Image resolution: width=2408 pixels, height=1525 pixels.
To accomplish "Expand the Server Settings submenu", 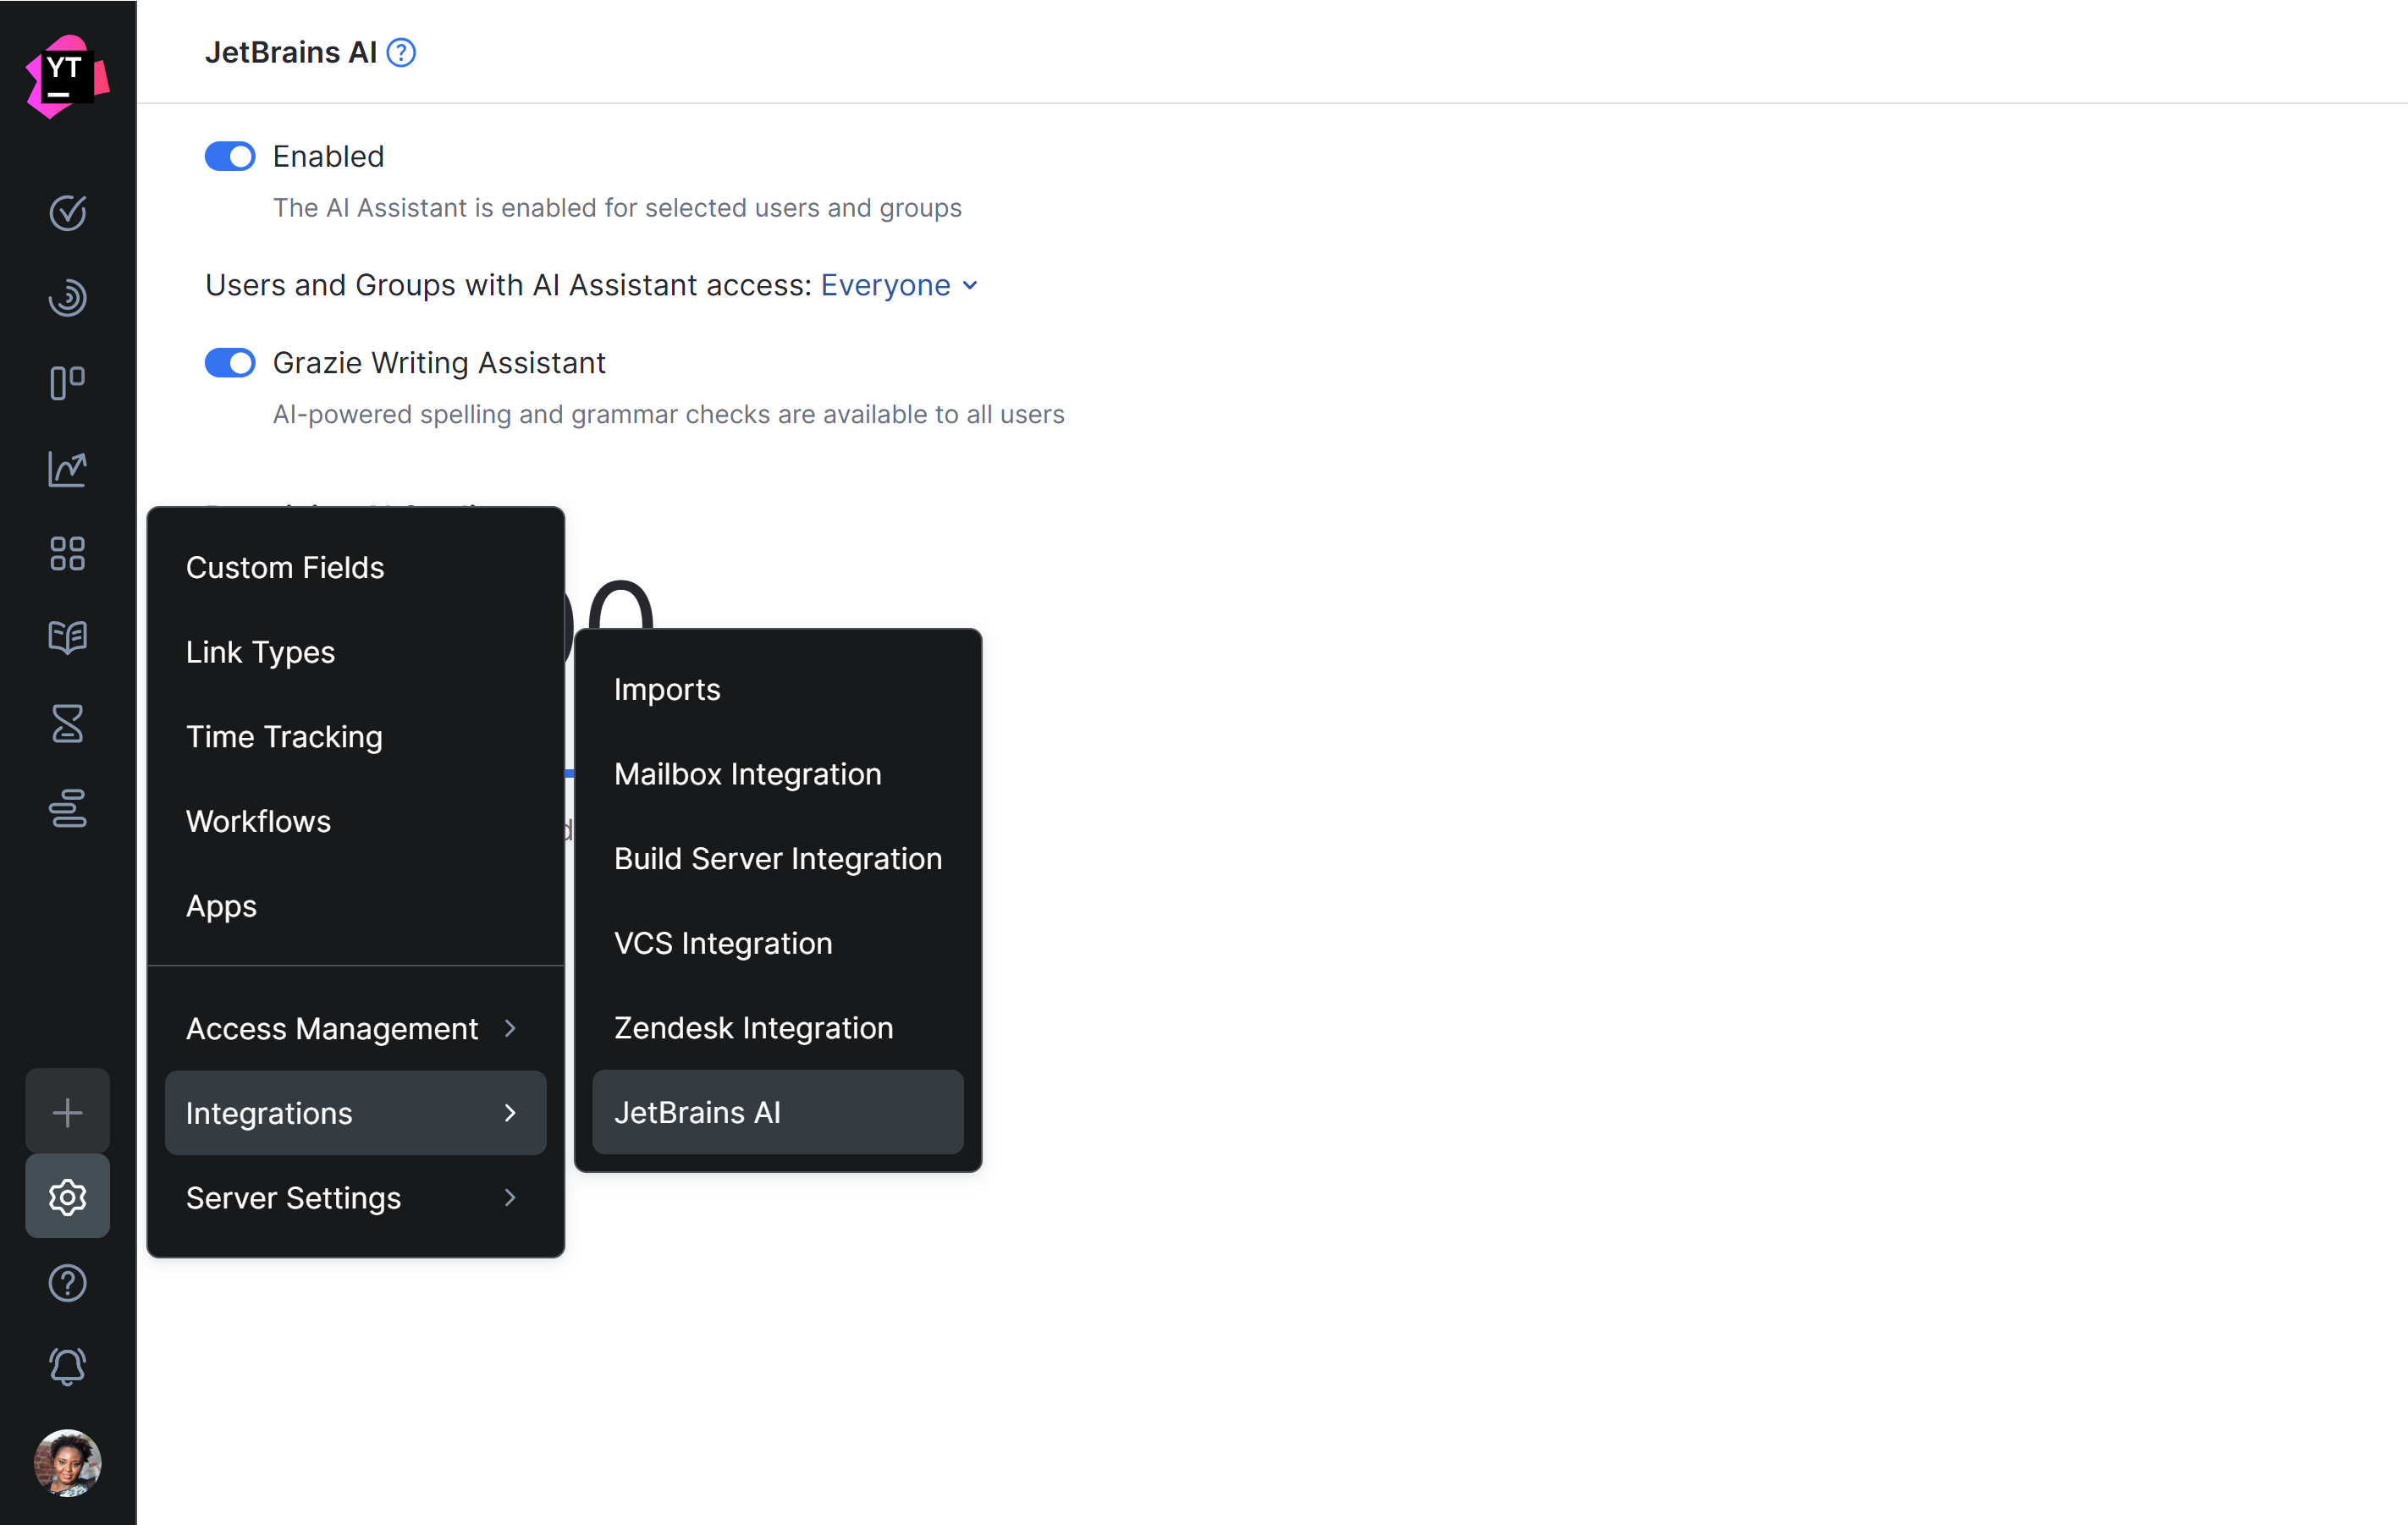I will (x=355, y=1198).
